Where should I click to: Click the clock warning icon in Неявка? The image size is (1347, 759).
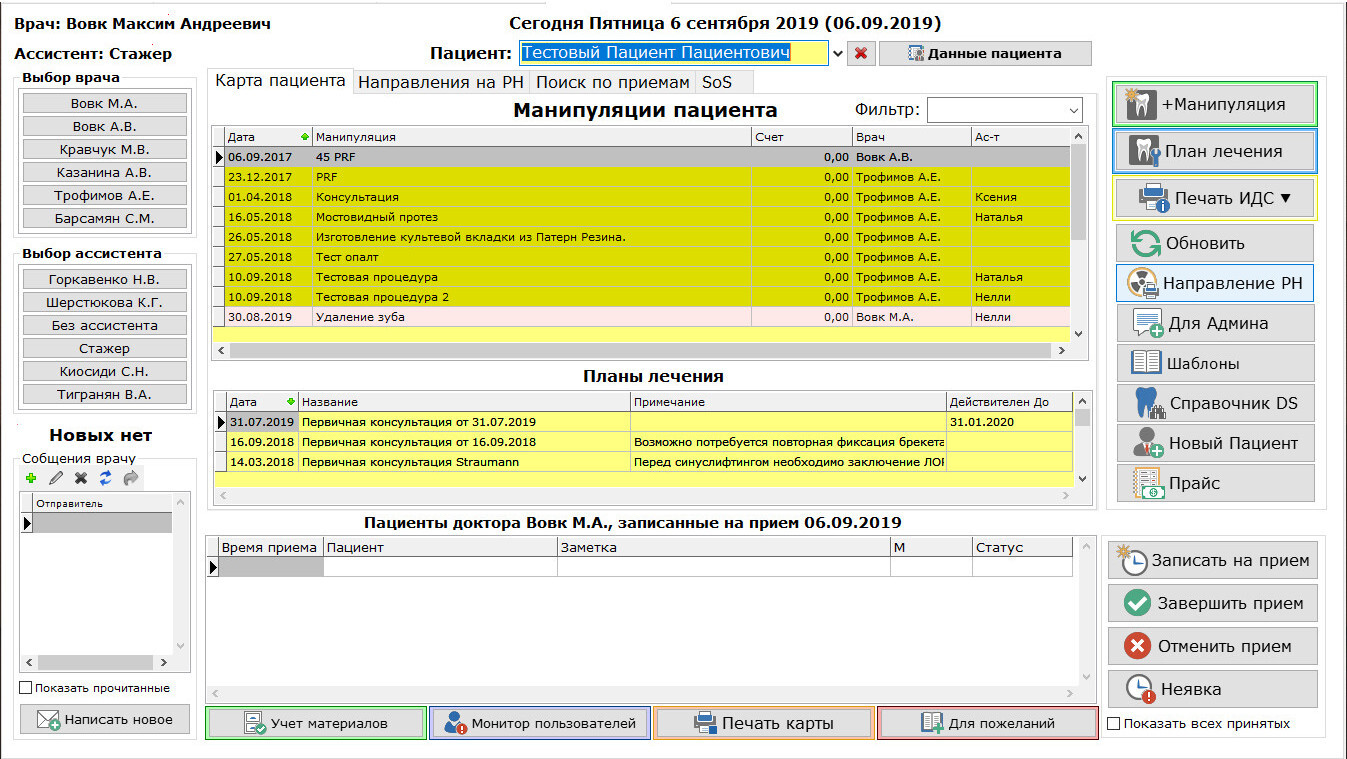pos(1141,688)
